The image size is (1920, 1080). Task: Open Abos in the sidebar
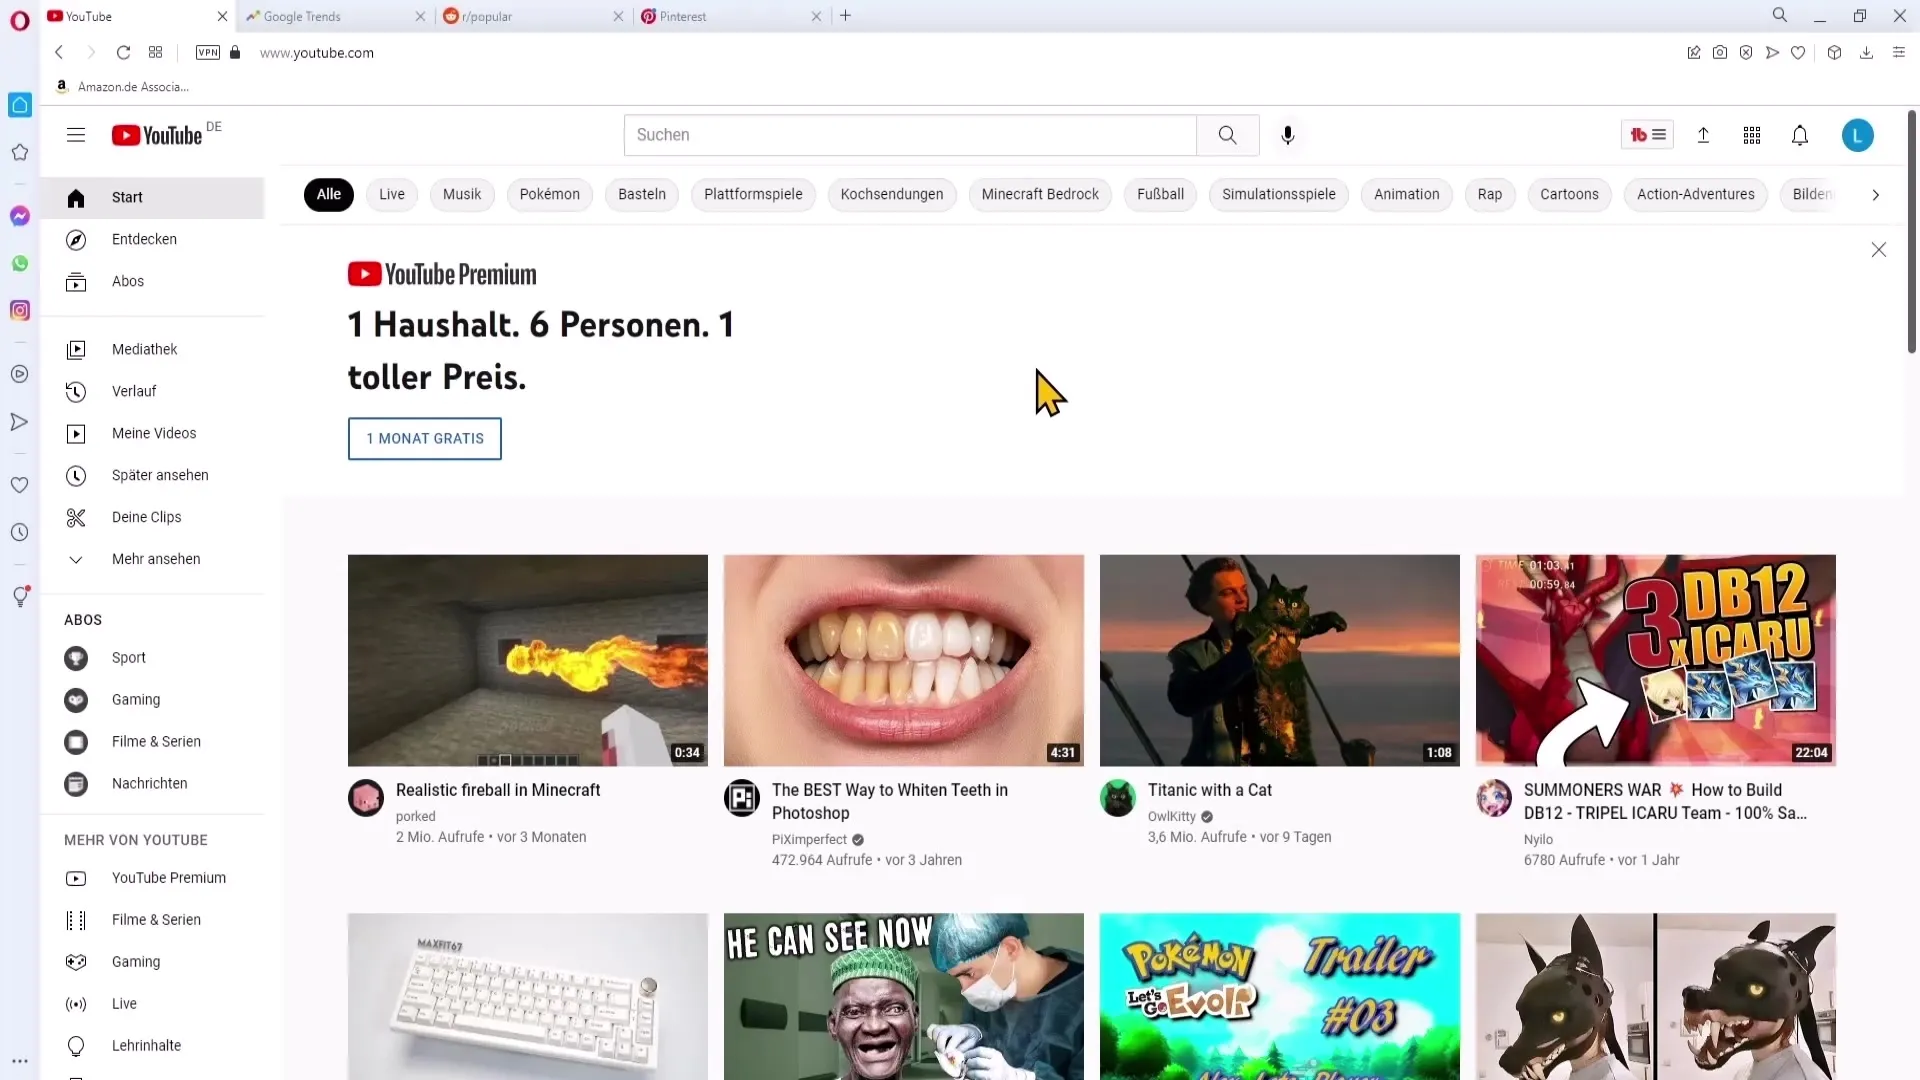(152, 281)
